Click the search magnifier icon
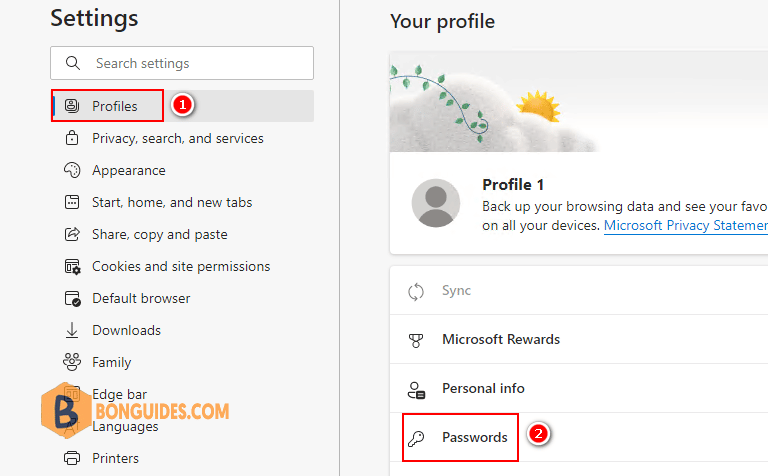768x476 pixels. (x=72, y=63)
